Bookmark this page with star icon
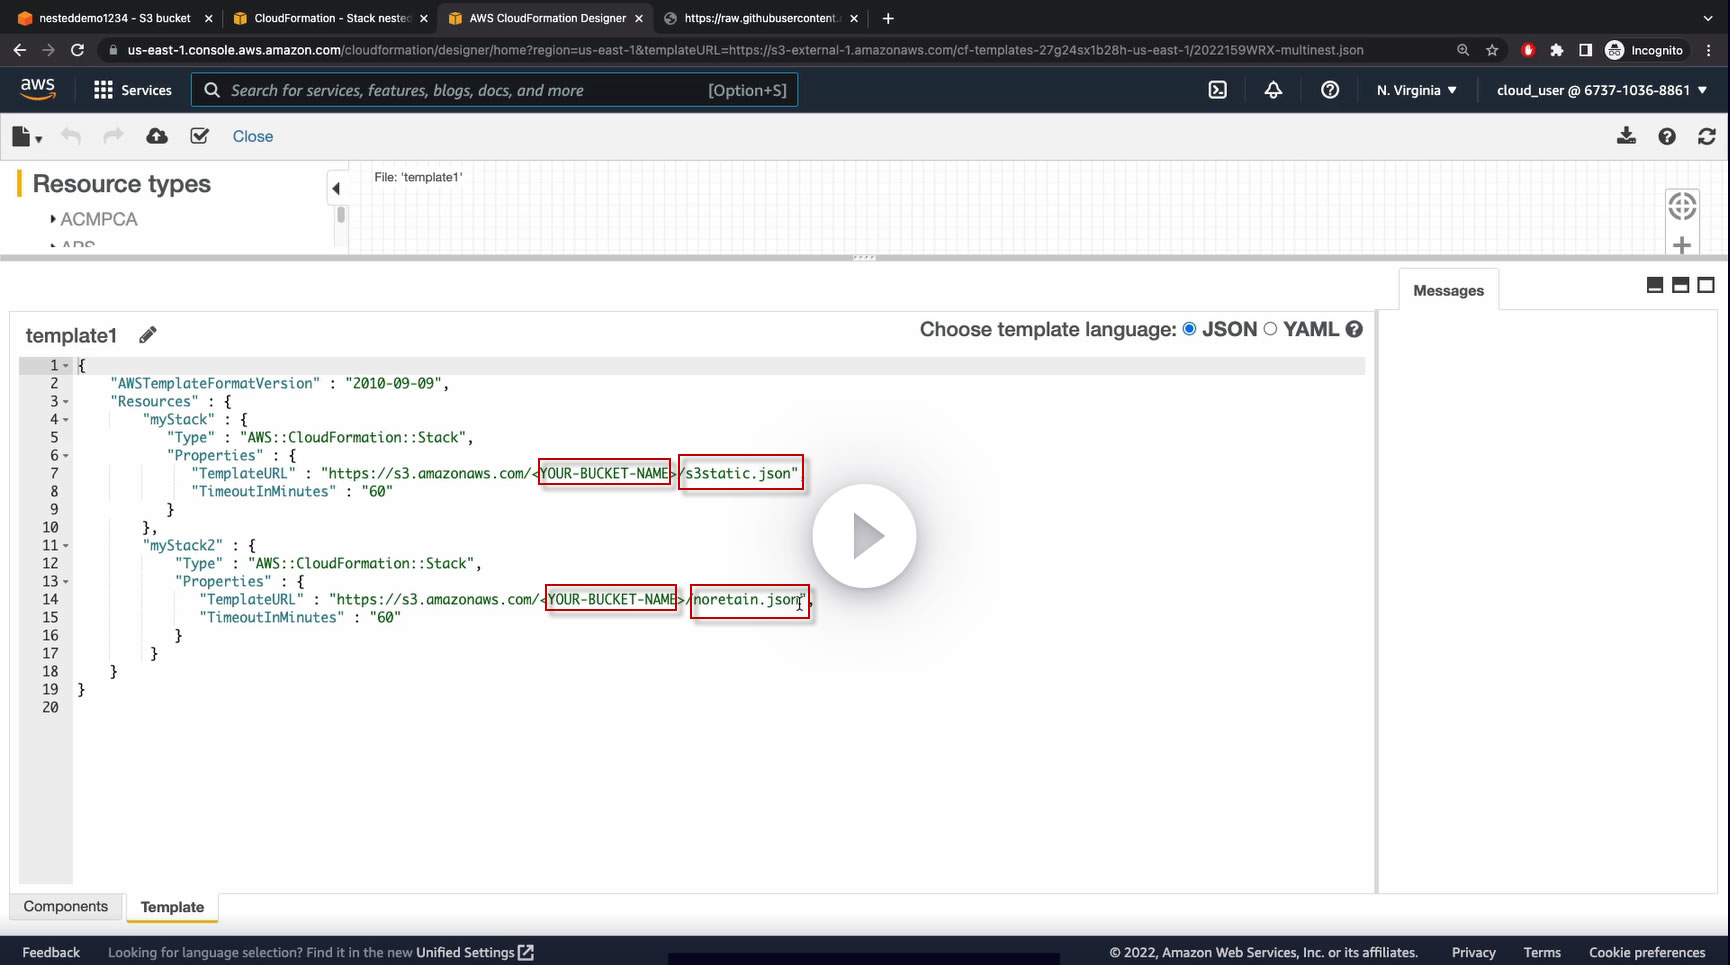The height and width of the screenshot is (965, 1730). point(1492,50)
